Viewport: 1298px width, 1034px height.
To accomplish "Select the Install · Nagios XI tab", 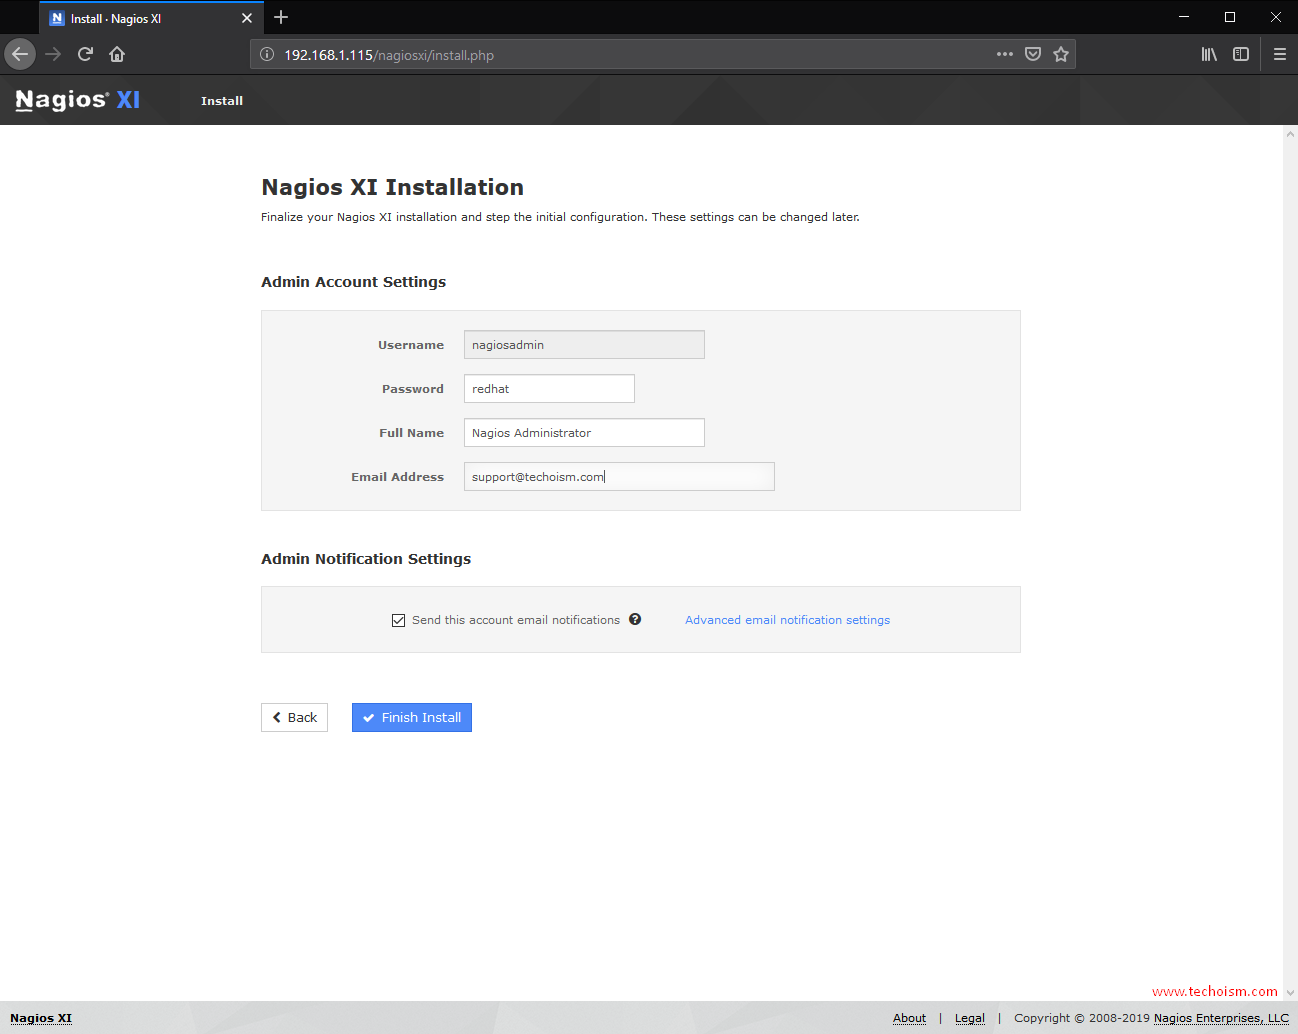I will 151,18.
